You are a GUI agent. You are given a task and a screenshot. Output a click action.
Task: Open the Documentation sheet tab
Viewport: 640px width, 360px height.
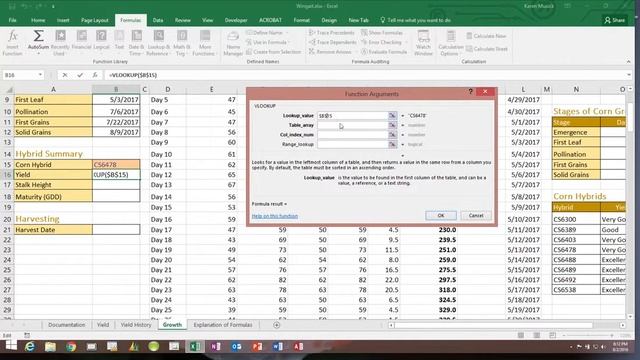[x=67, y=325]
